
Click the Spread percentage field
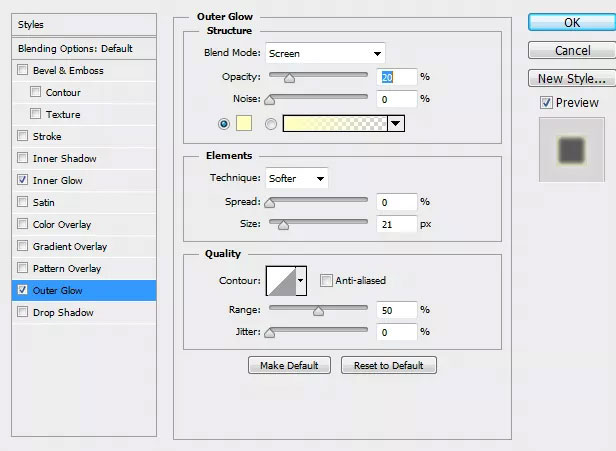pyautogui.click(x=396, y=202)
